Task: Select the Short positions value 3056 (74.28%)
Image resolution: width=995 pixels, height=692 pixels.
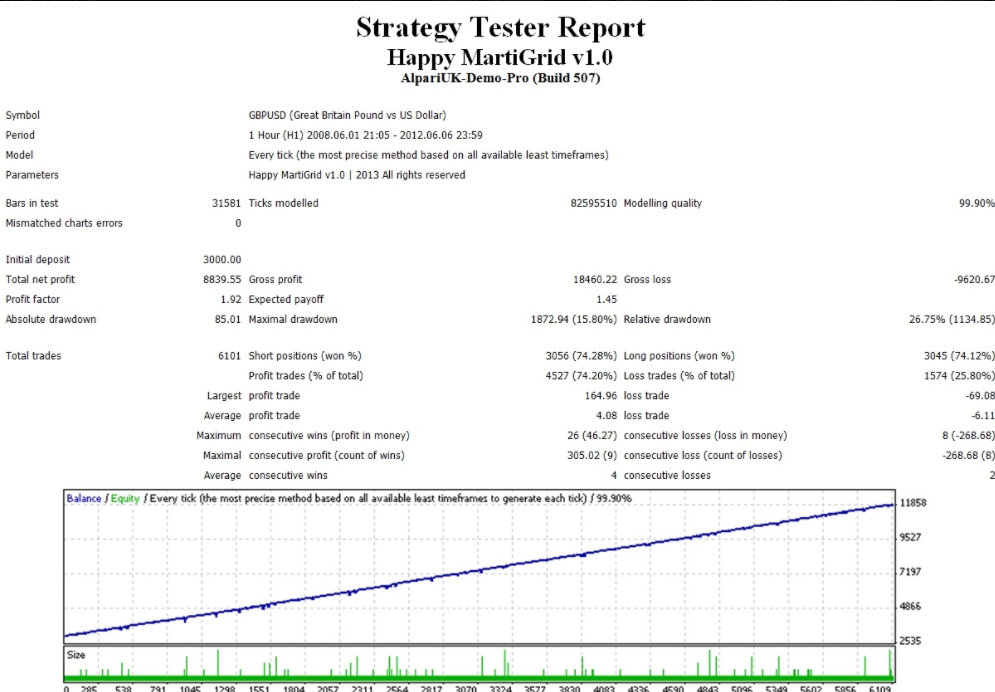Action: [581, 356]
